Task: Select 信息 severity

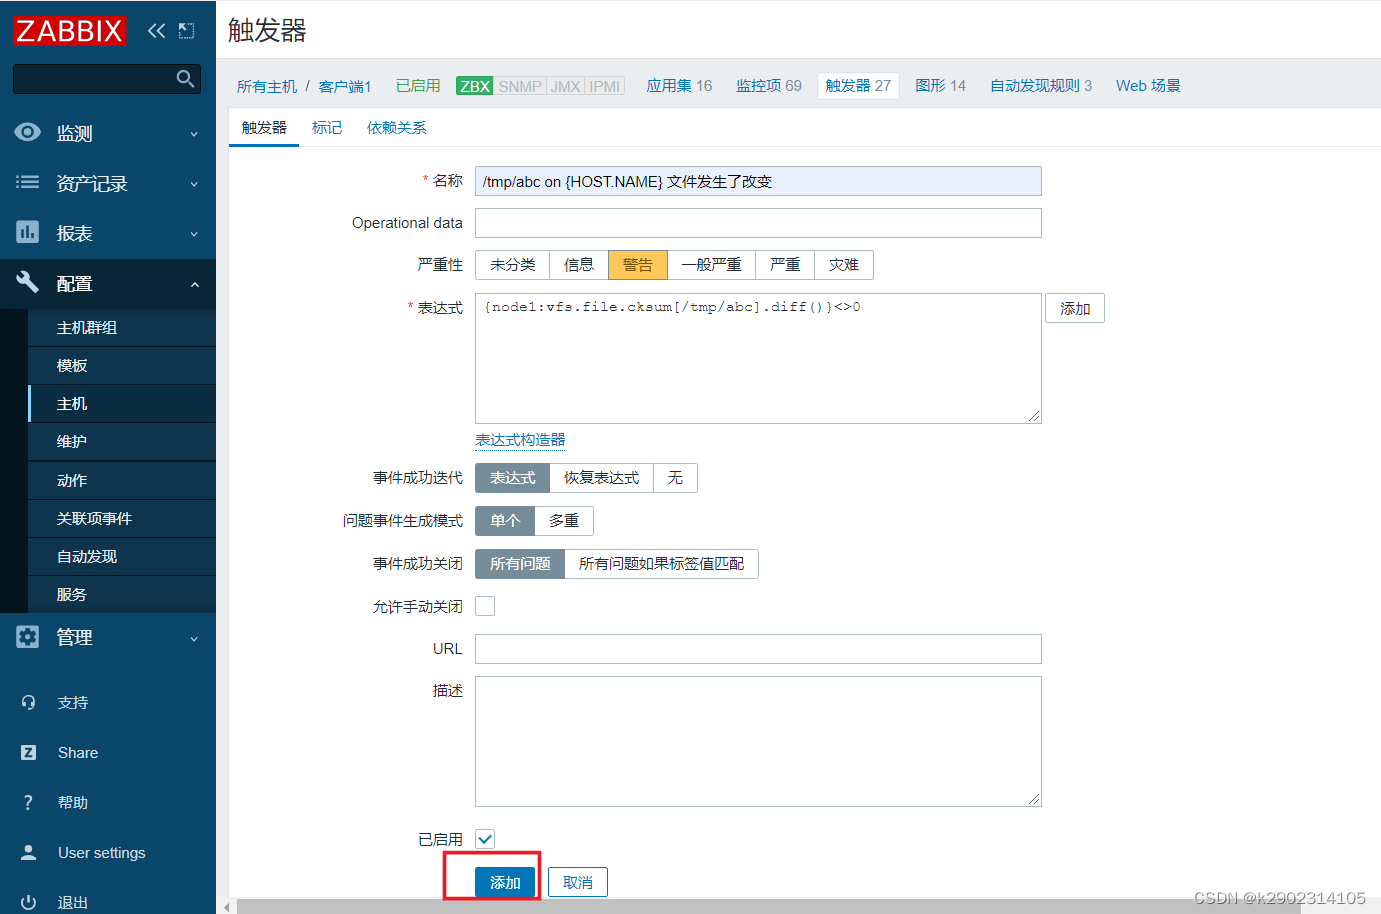Action: coord(579,265)
